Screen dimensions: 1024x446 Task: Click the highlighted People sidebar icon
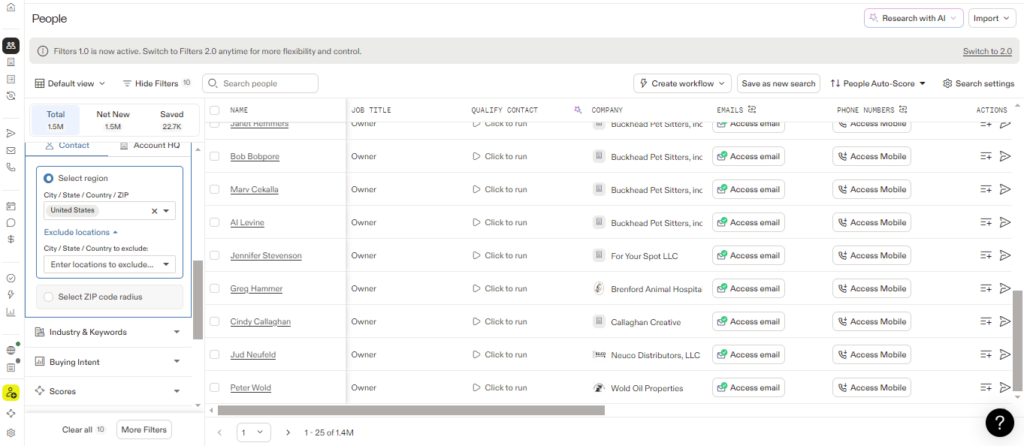10,45
